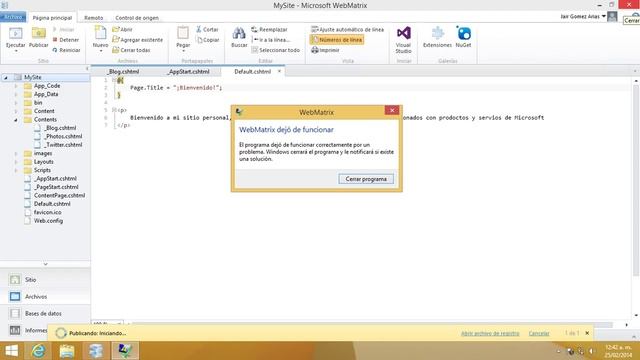This screenshot has height=360, width=640.
Task: Click the Windows Start button
Action: click(x=11, y=351)
